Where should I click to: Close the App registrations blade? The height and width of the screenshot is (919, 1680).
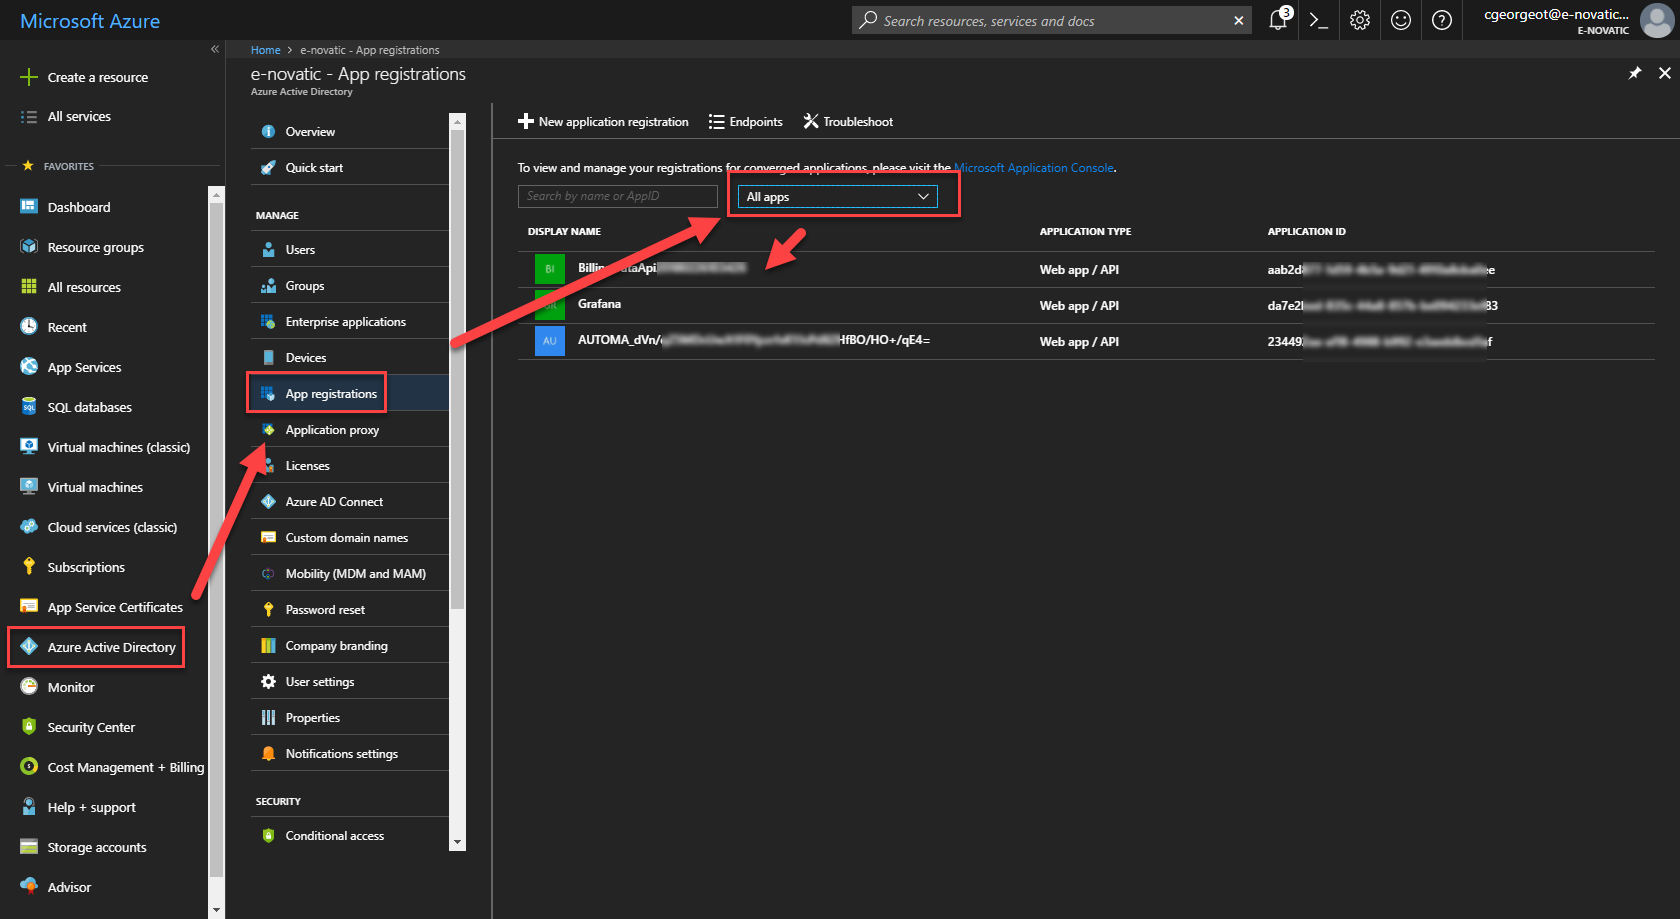click(x=1665, y=73)
